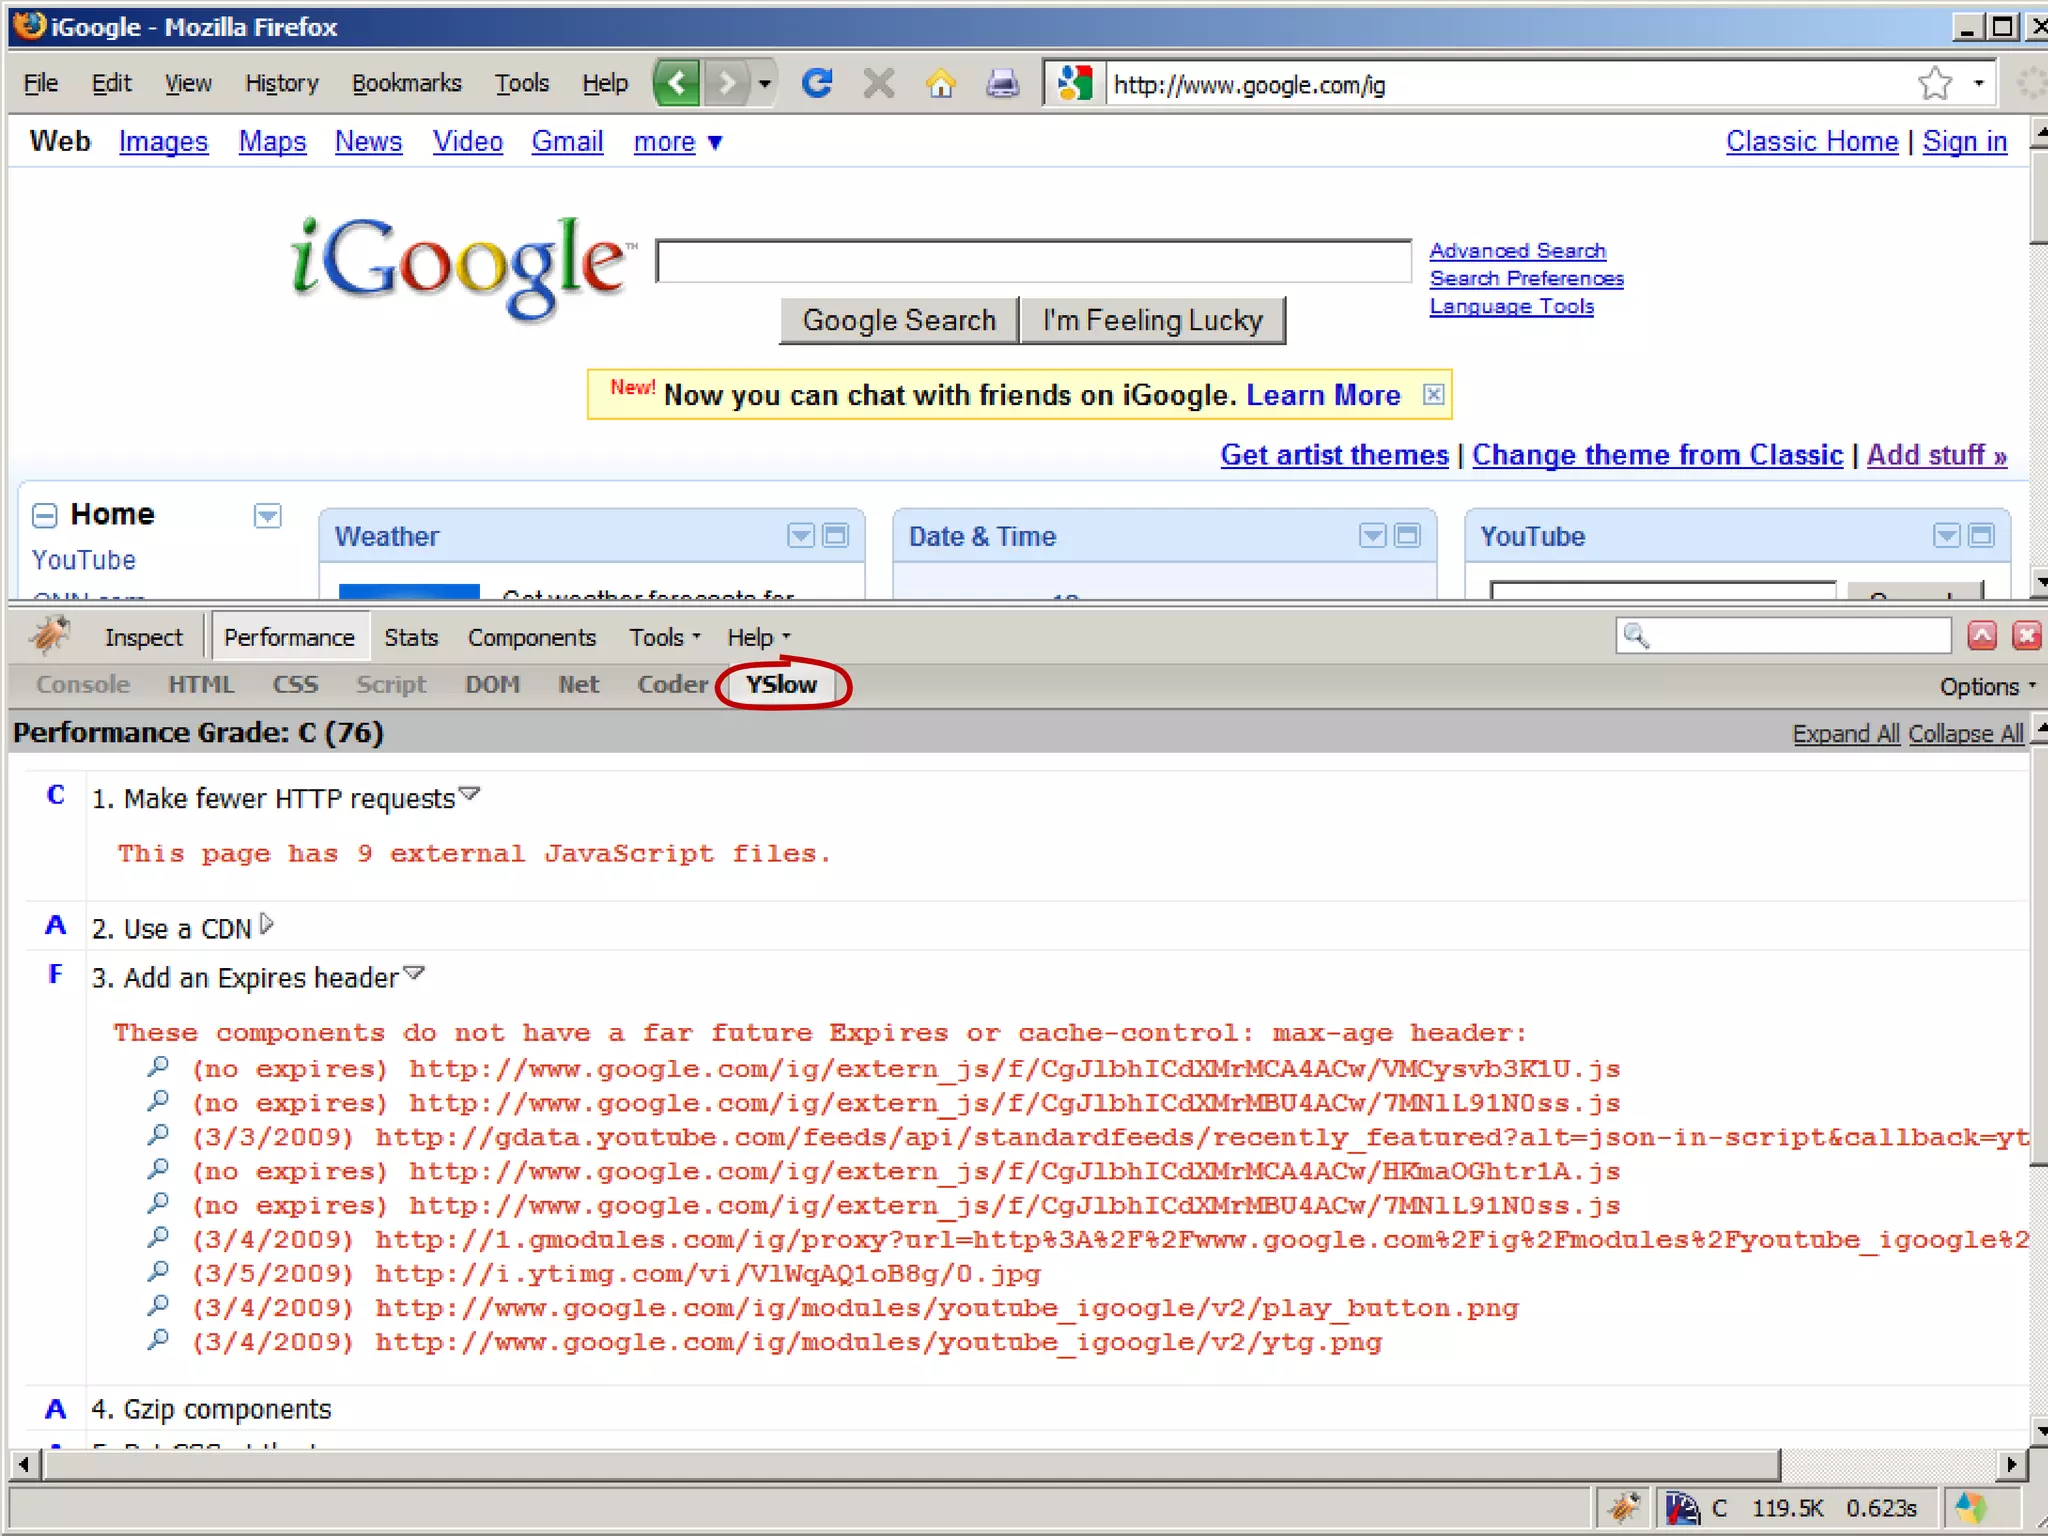2048x1536 pixels.
Task: Open the Bookmarks menu
Action: tap(406, 84)
